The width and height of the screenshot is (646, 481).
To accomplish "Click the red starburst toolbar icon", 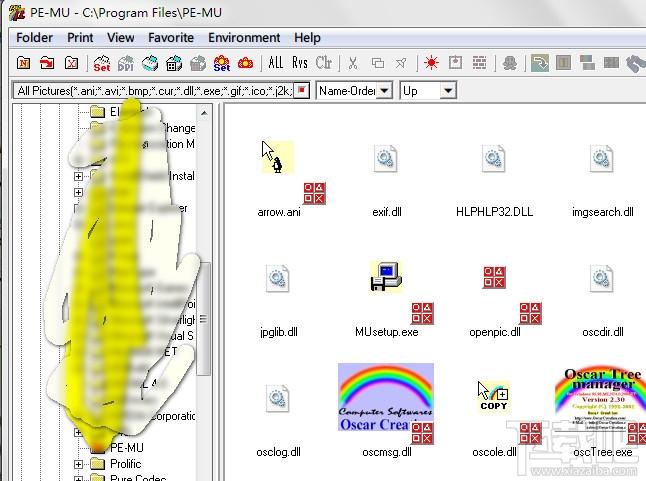I will click(431, 63).
